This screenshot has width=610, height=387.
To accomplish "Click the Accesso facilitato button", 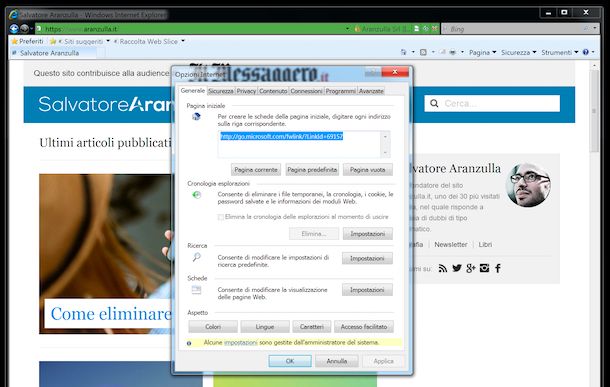I will tap(364, 327).
